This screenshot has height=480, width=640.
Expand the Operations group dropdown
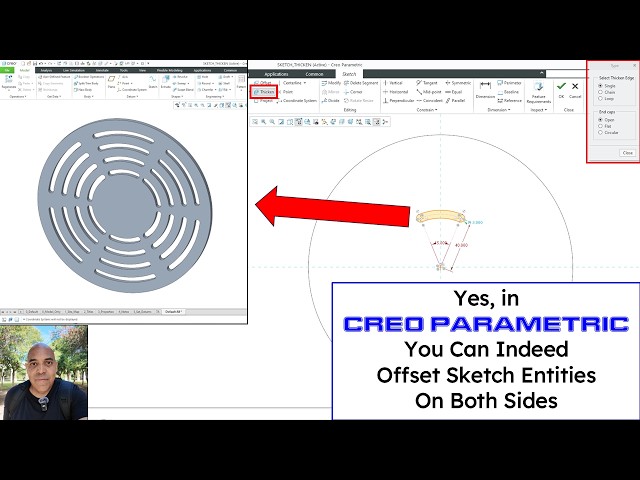coord(18,97)
